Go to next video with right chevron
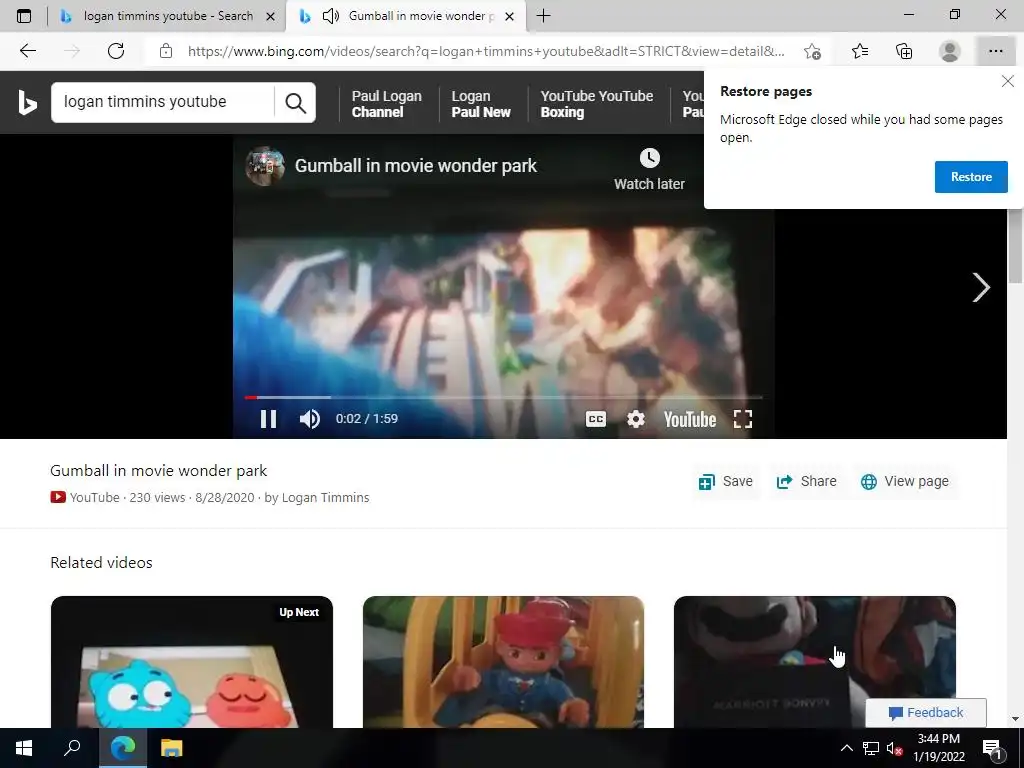The width and height of the screenshot is (1024, 768). [981, 287]
